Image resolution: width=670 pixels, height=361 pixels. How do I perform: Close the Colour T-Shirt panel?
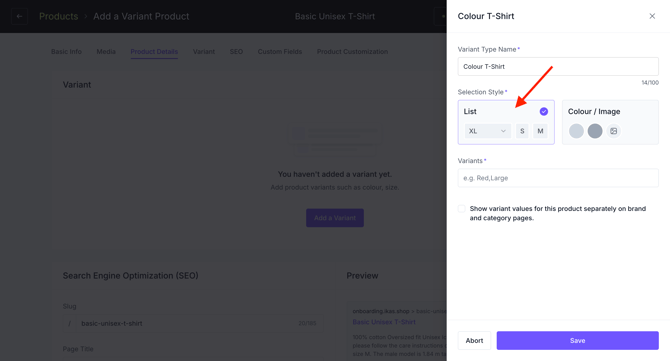[652, 16]
